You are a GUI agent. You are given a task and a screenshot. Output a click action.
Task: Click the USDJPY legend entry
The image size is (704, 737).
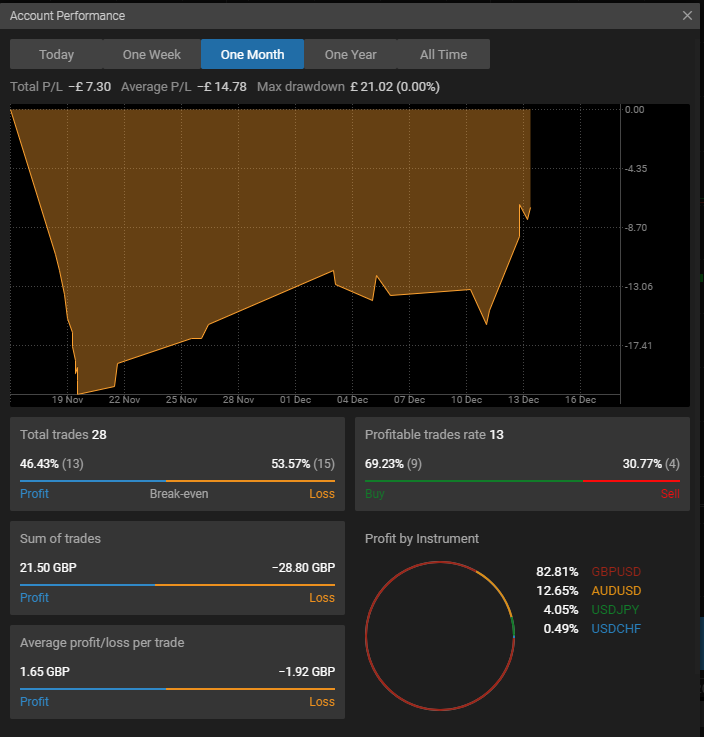tap(615, 610)
